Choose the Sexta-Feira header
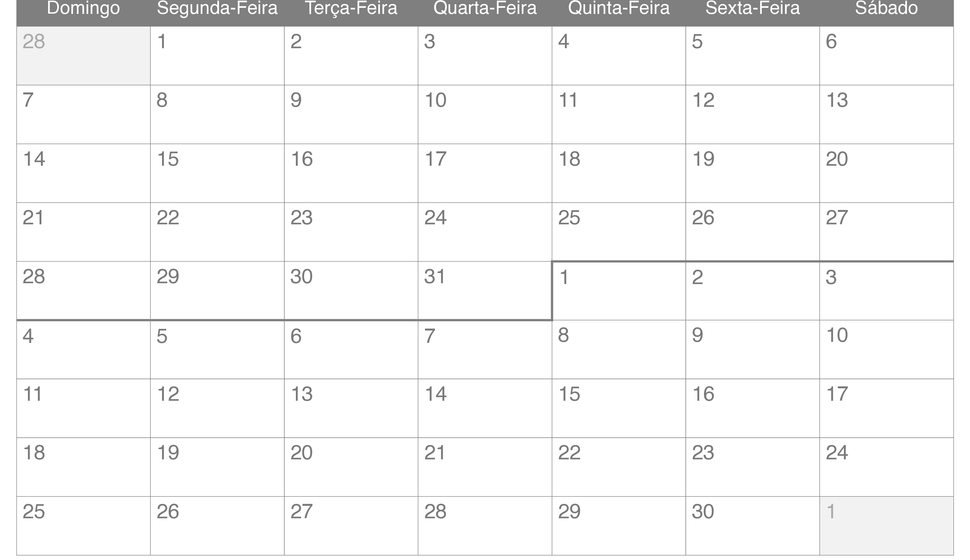970x560 pixels. 752,9
